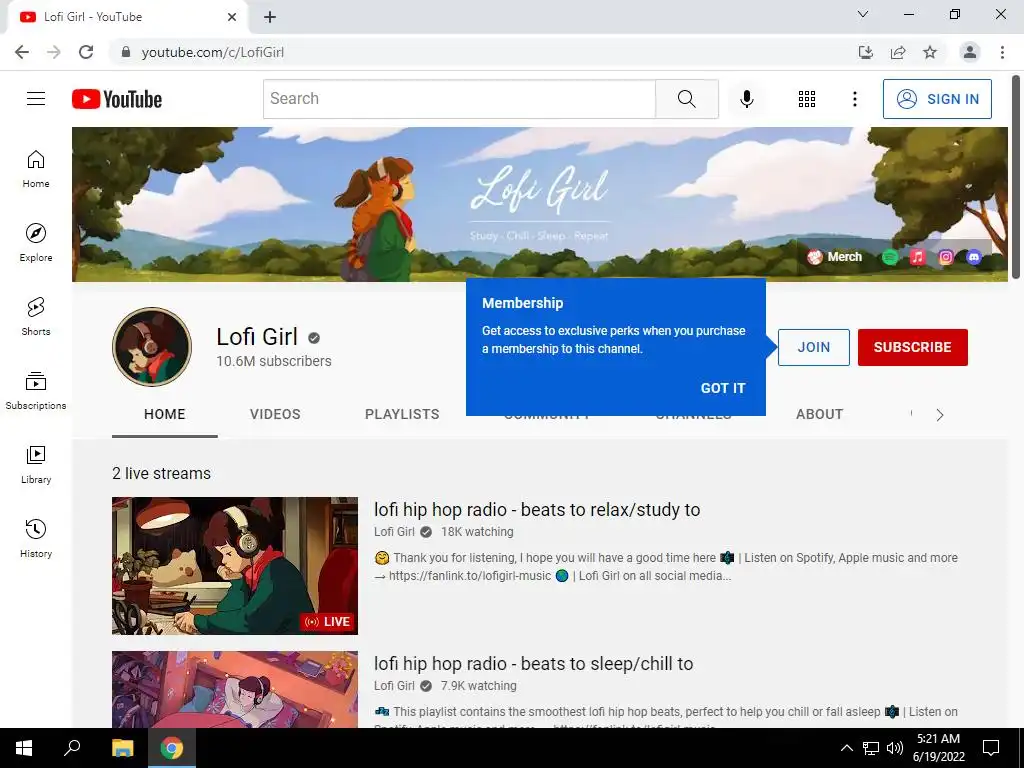Click the Merch link on the banner
1024x768 pixels.
[835, 257]
